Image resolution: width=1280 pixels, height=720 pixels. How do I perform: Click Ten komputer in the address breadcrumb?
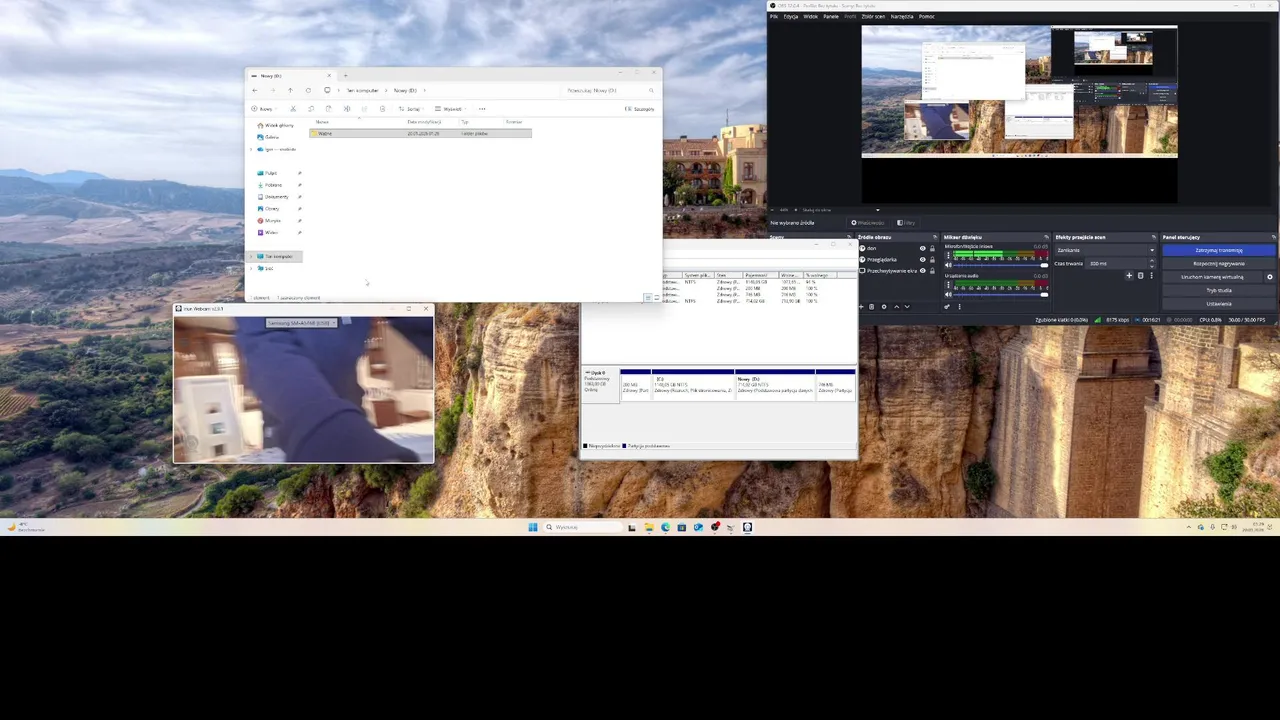(x=362, y=90)
